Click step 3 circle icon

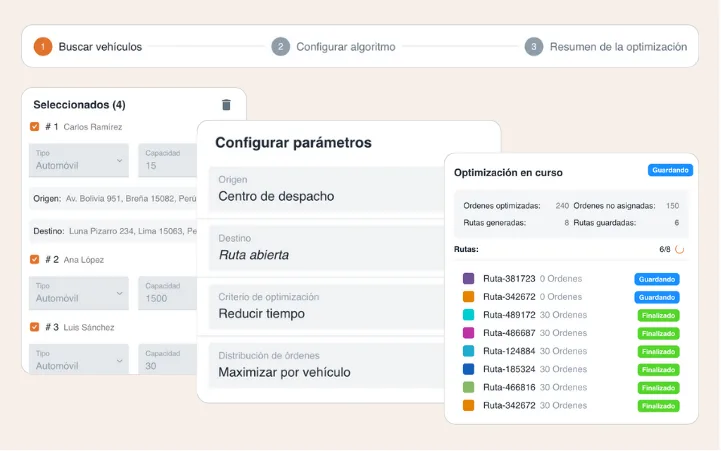pyautogui.click(x=534, y=46)
